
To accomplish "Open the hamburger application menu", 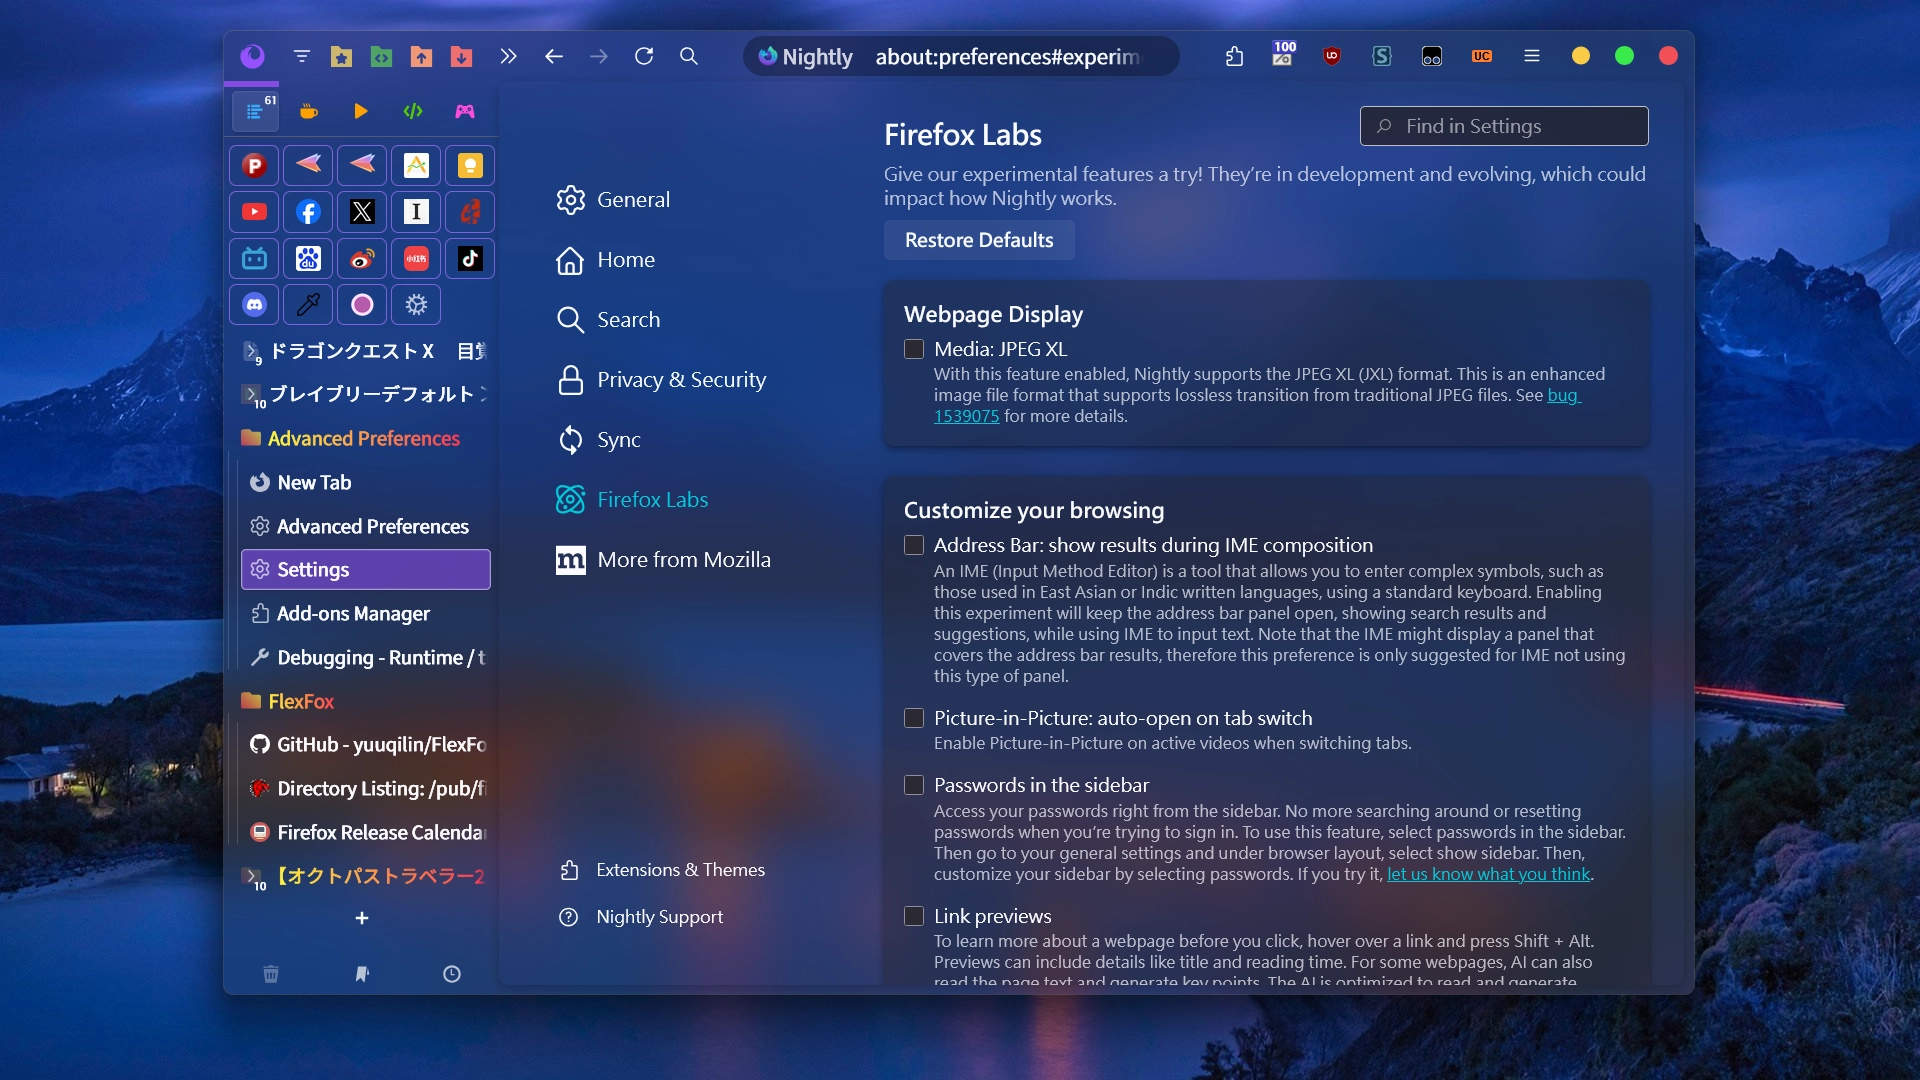I will tap(1531, 57).
